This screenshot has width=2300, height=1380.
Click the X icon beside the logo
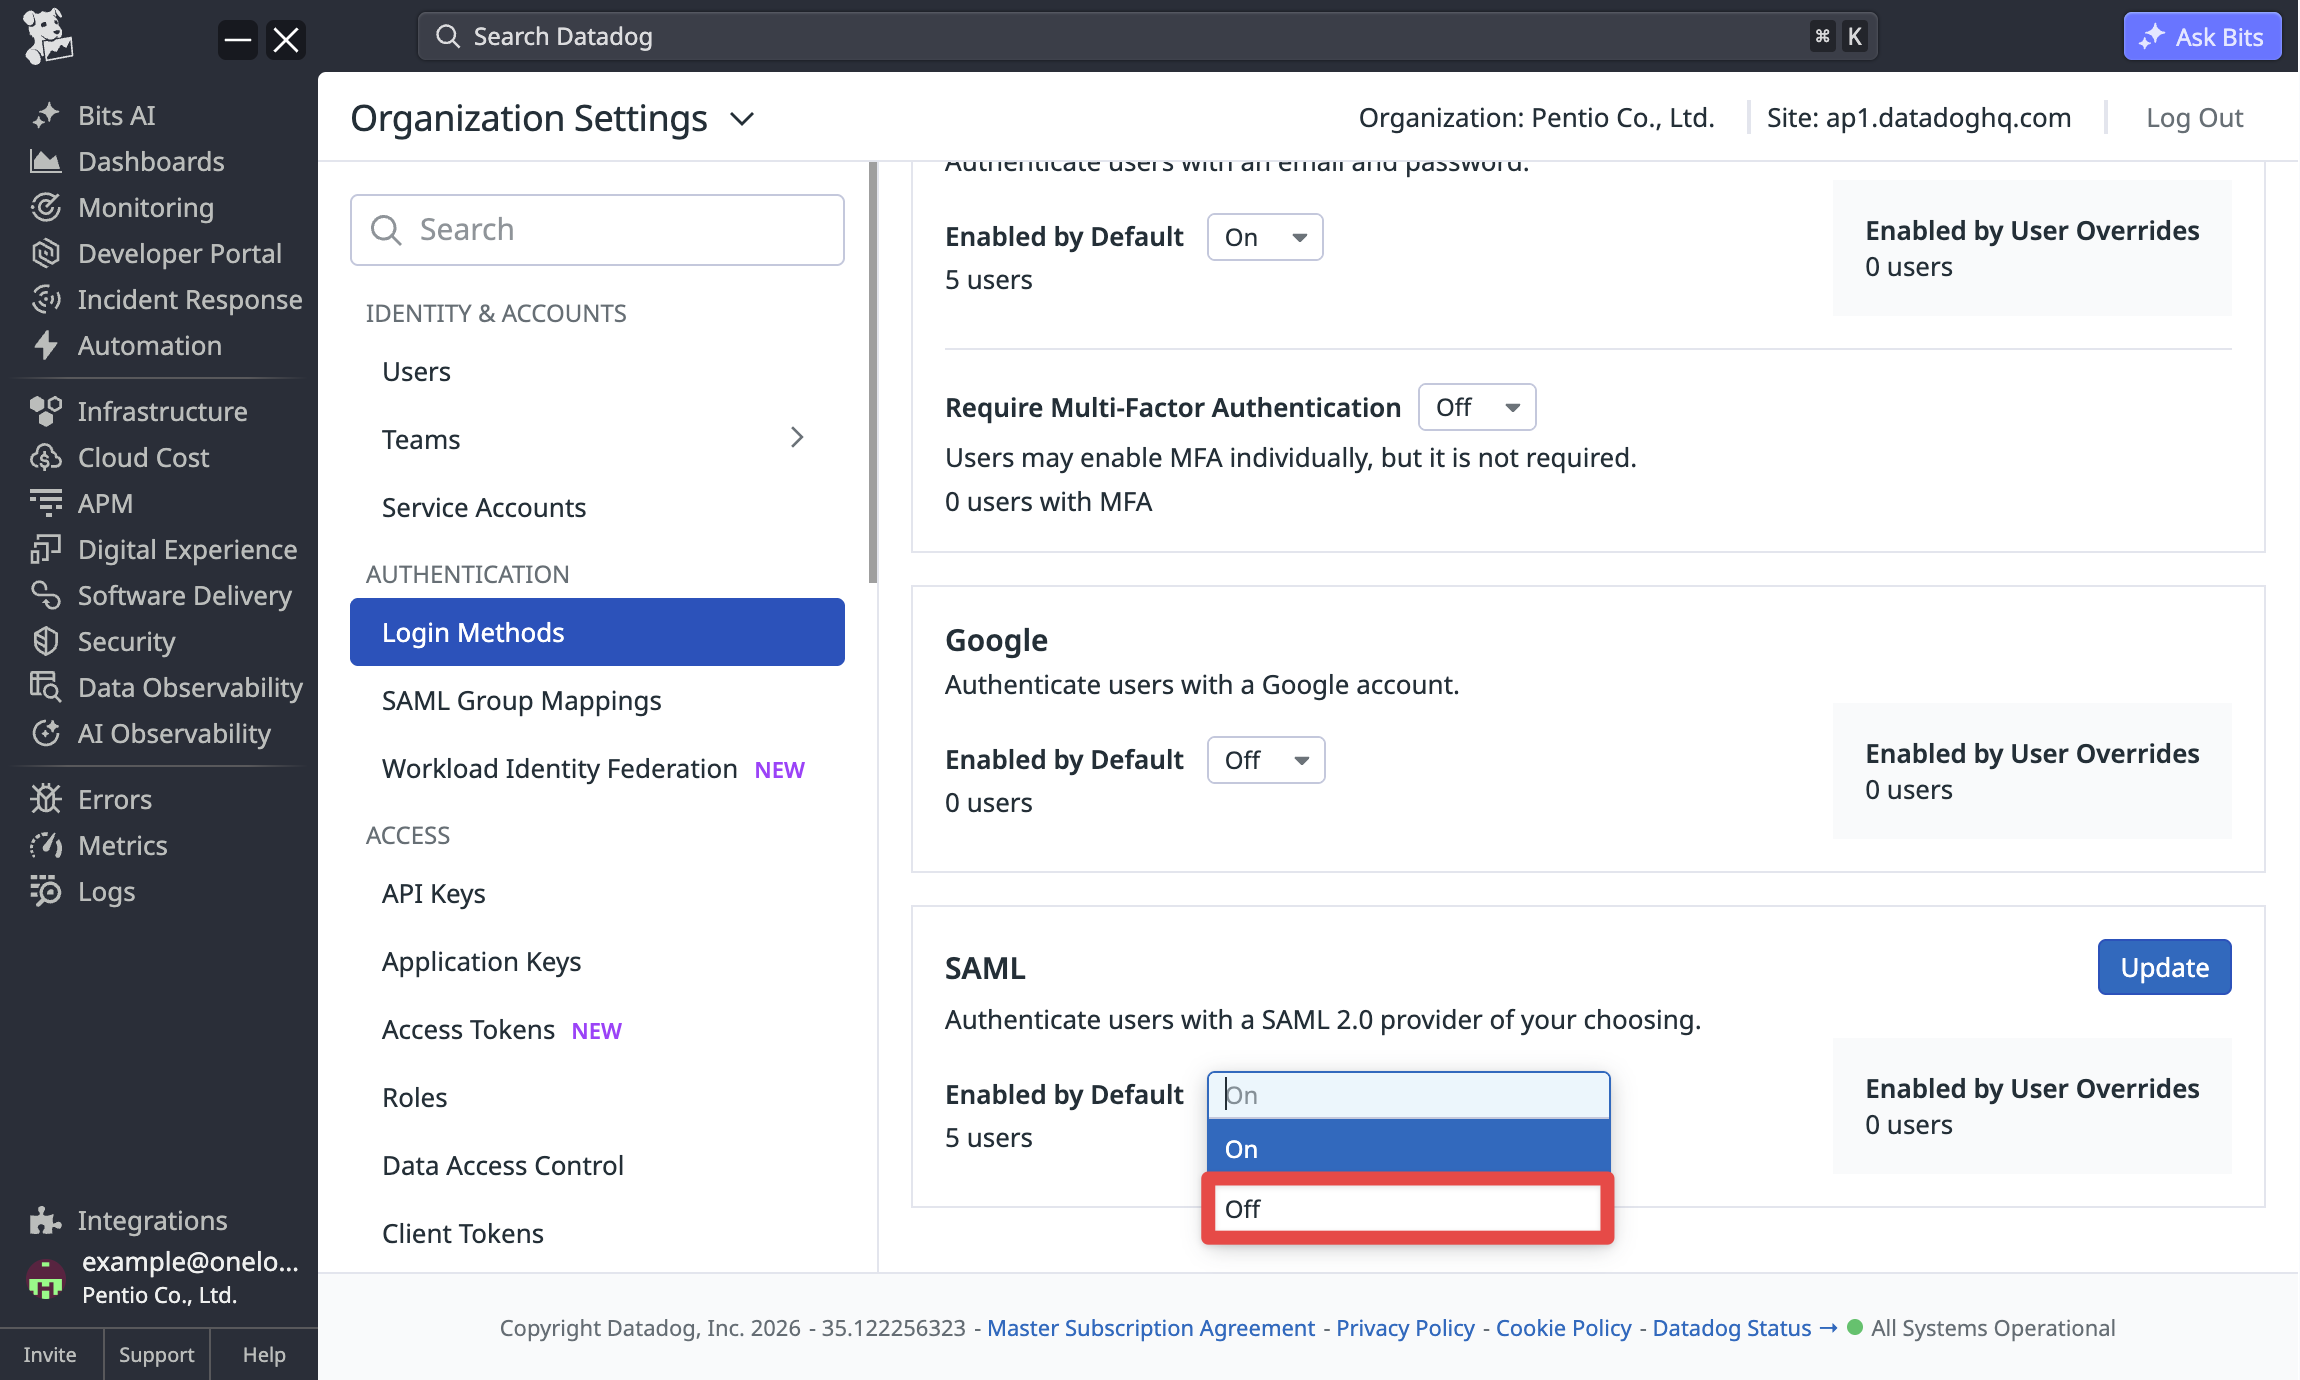point(286,40)
